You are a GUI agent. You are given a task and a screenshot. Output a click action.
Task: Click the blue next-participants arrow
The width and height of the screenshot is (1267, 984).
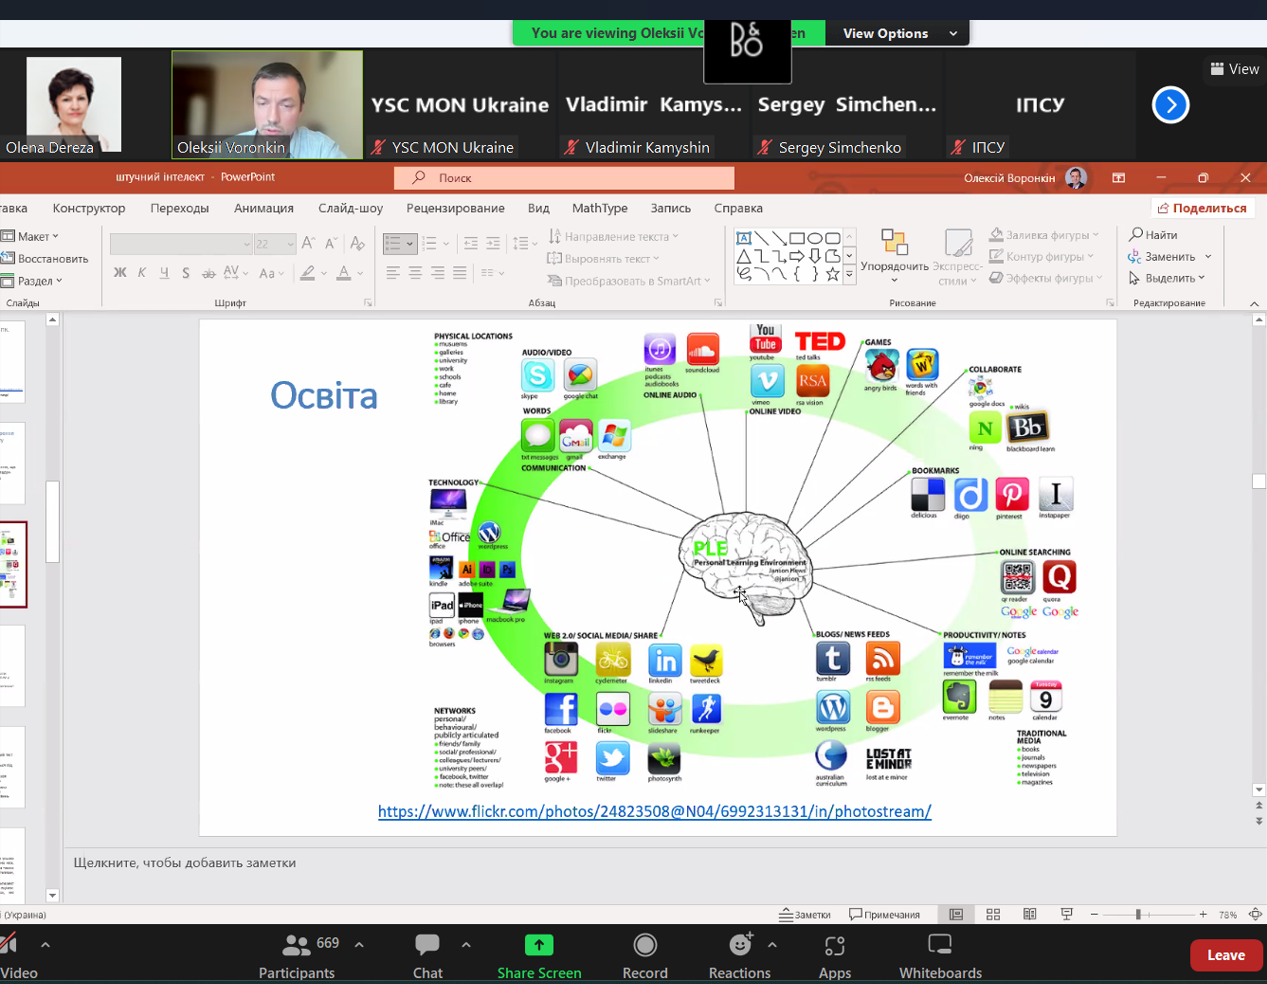coord(1170,105)
